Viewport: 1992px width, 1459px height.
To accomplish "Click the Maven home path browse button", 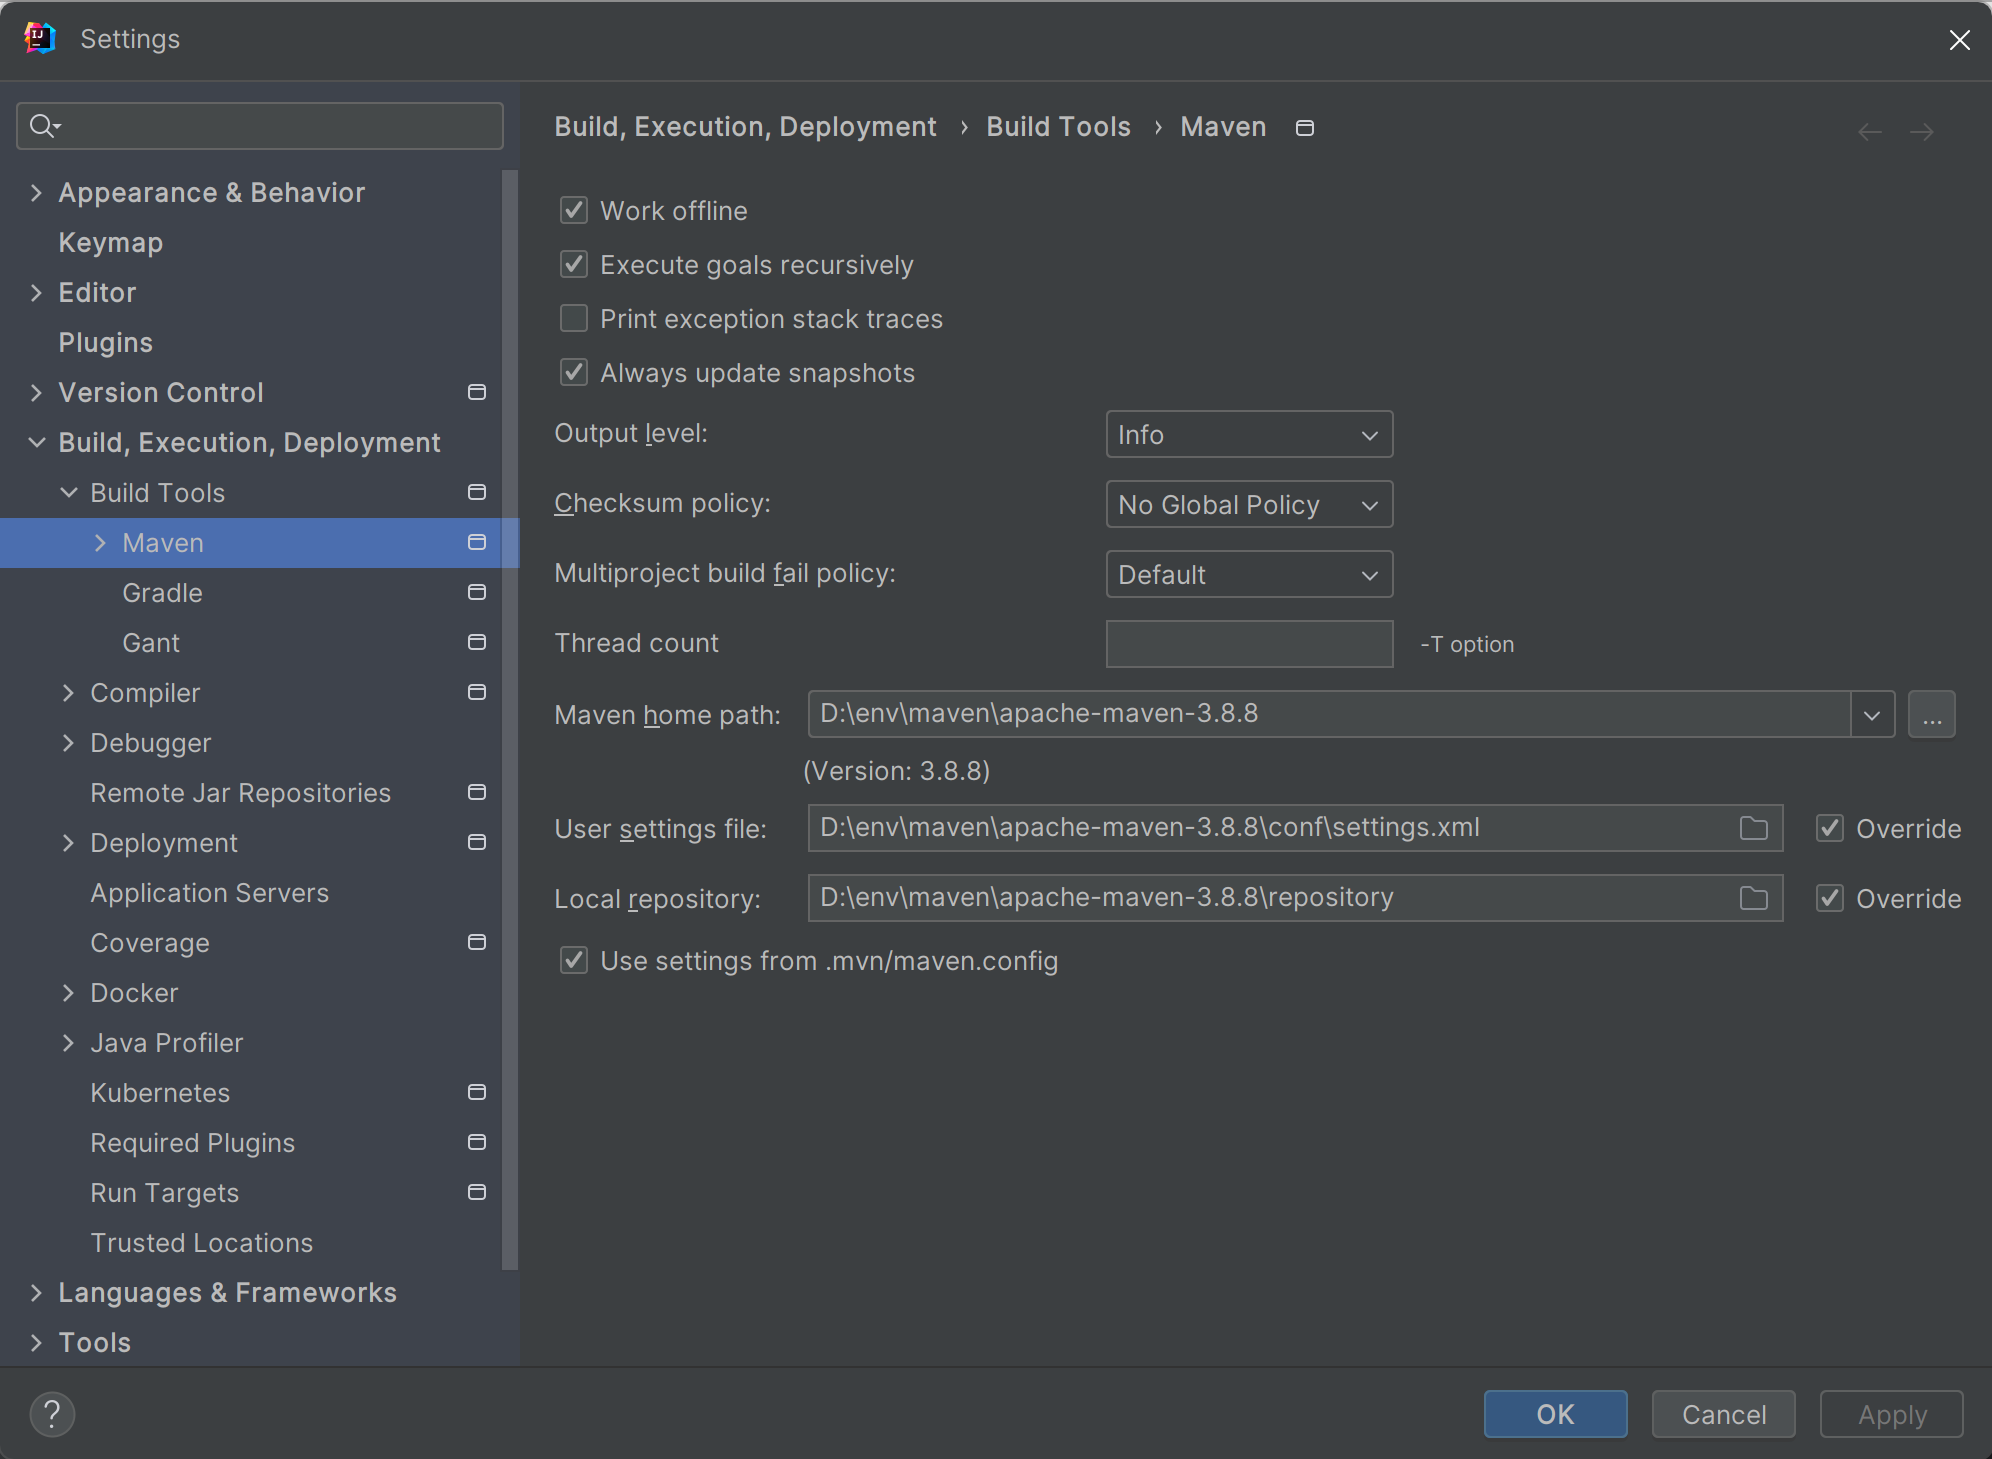I will tap(1931, 714).
